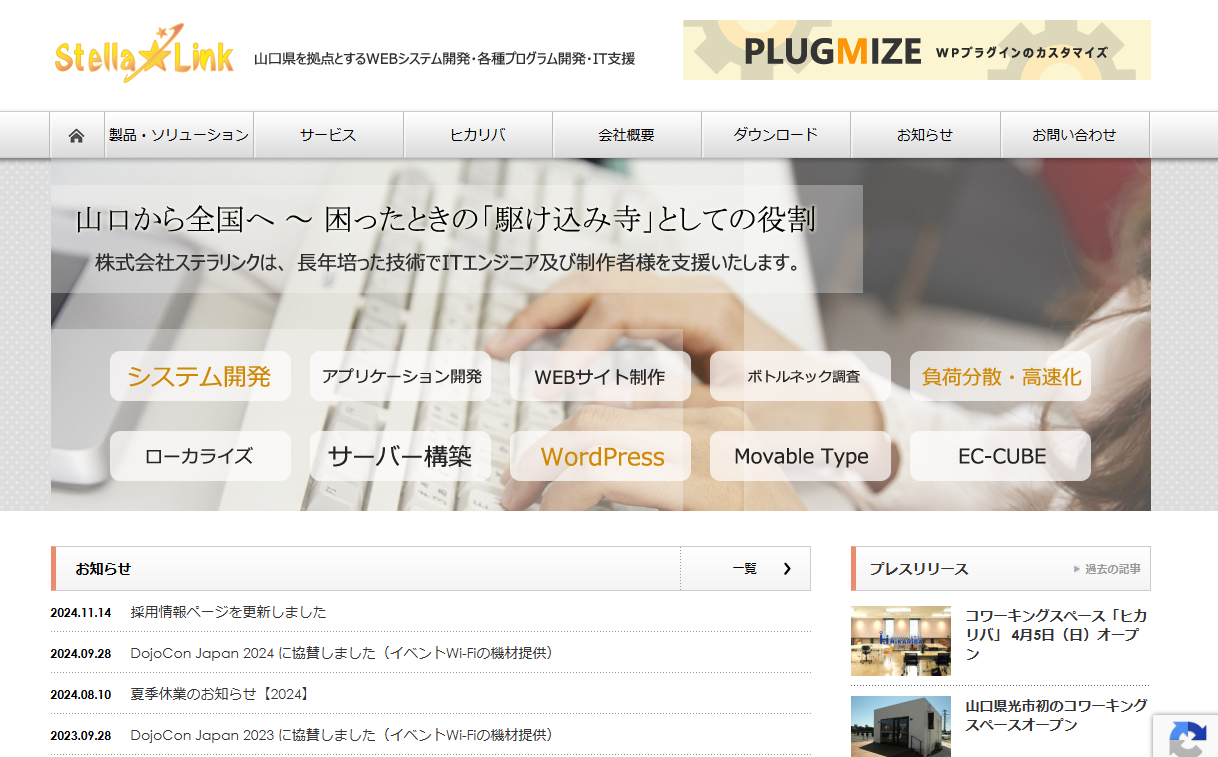Select the サービス menu item

tap(328, 135)
